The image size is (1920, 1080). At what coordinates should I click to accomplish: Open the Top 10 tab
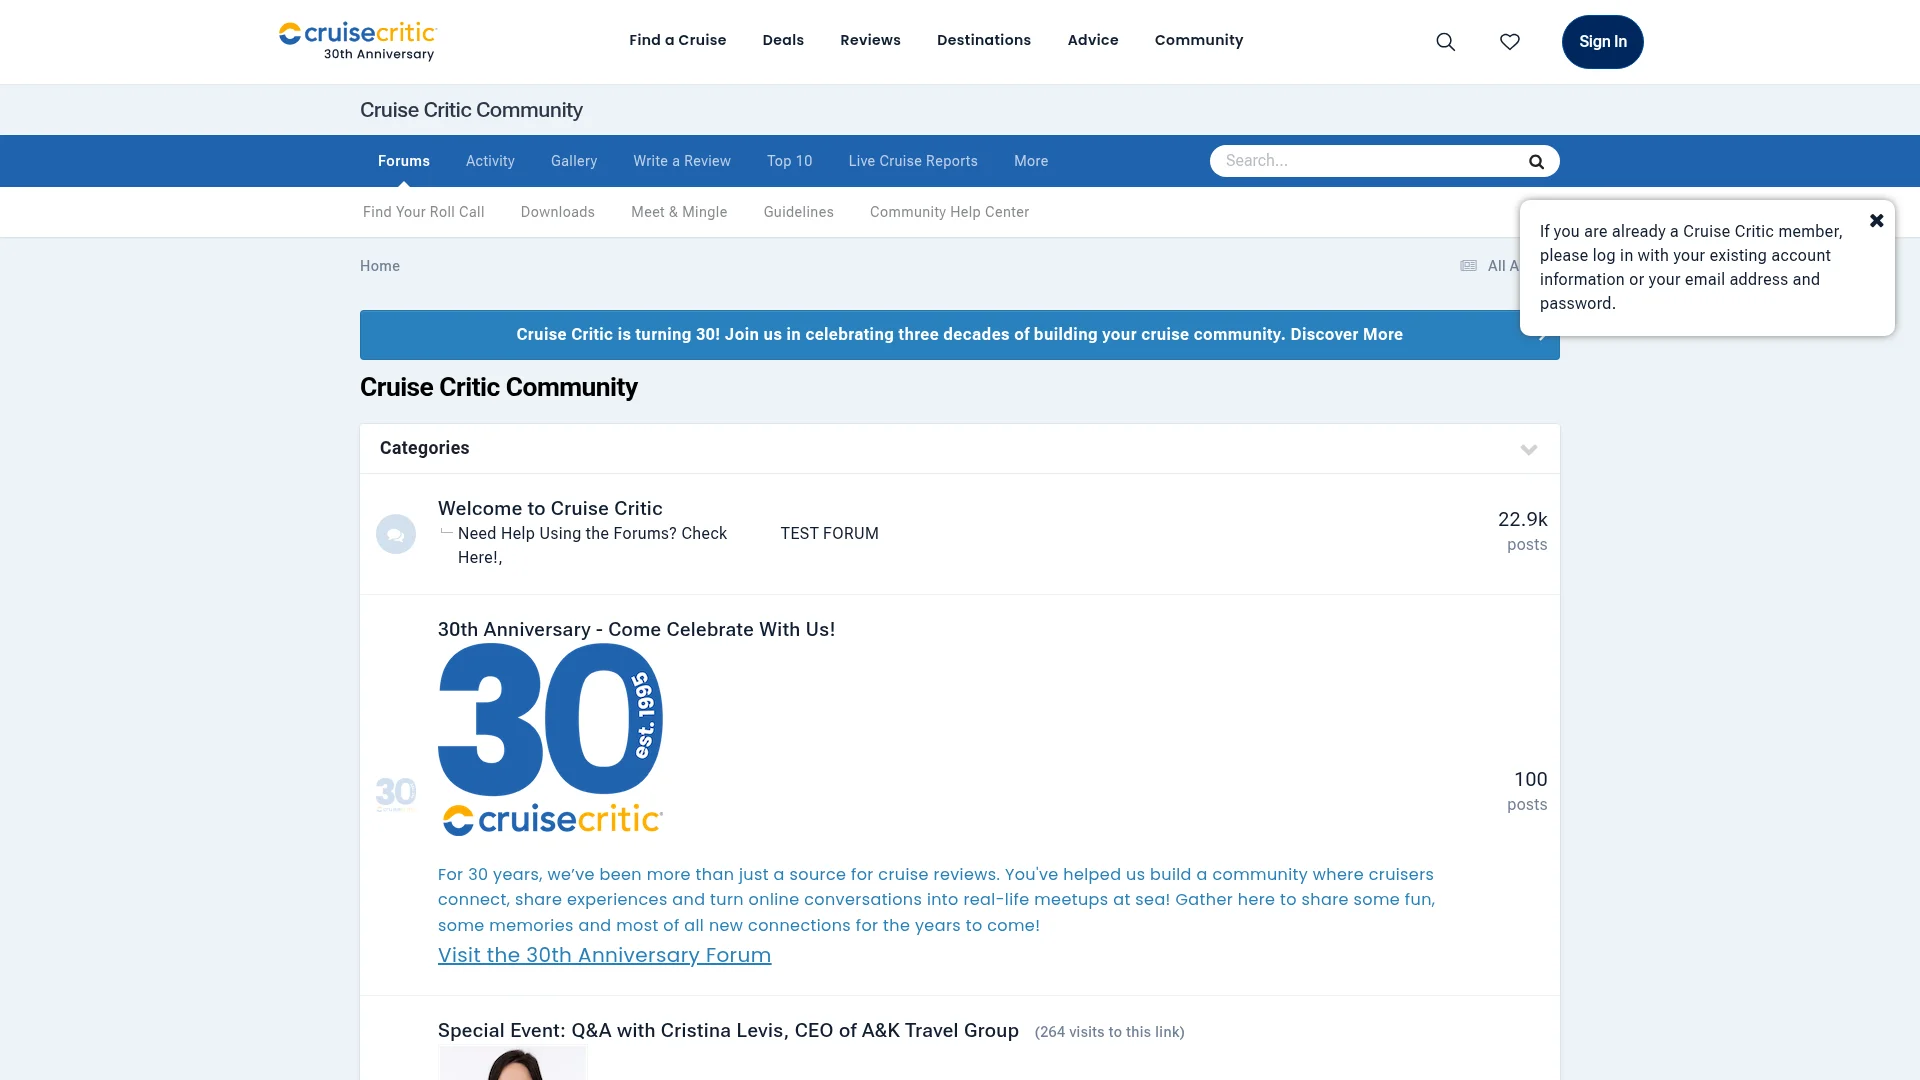(x=790, y=161)
